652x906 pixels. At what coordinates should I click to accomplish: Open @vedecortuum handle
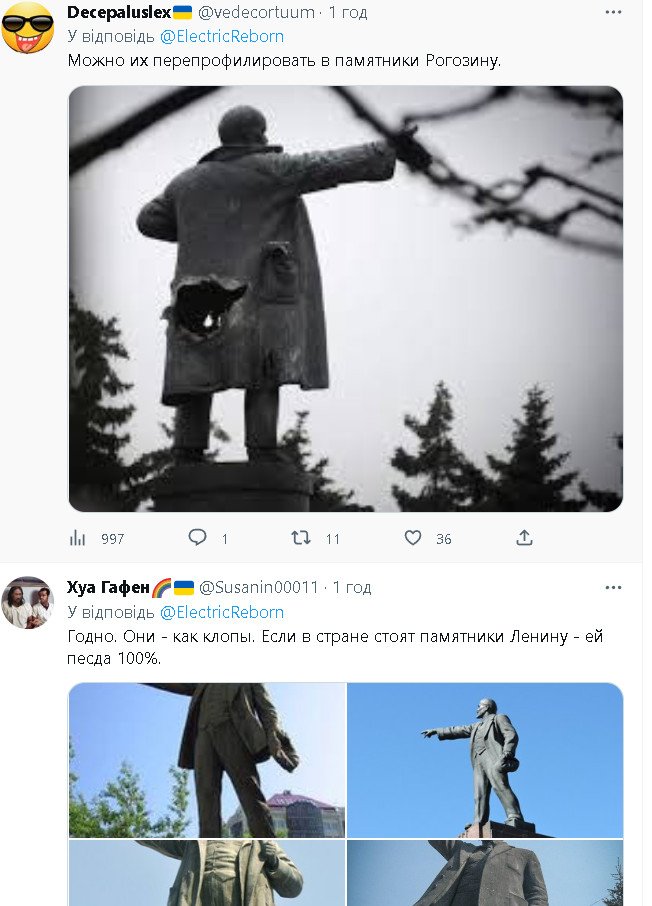(257, 12)
